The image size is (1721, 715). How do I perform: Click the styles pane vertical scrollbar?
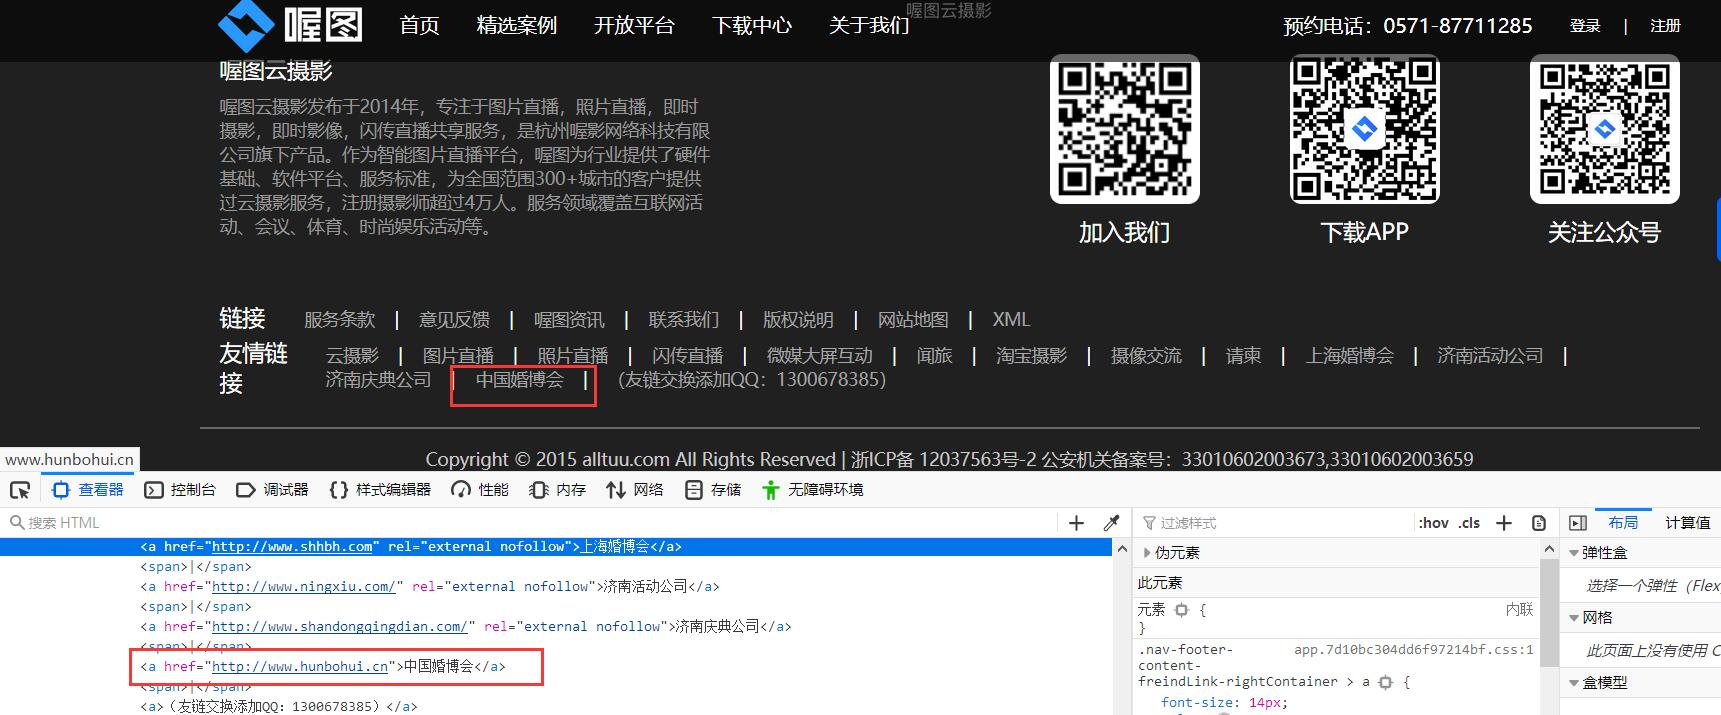[1548, 612]
